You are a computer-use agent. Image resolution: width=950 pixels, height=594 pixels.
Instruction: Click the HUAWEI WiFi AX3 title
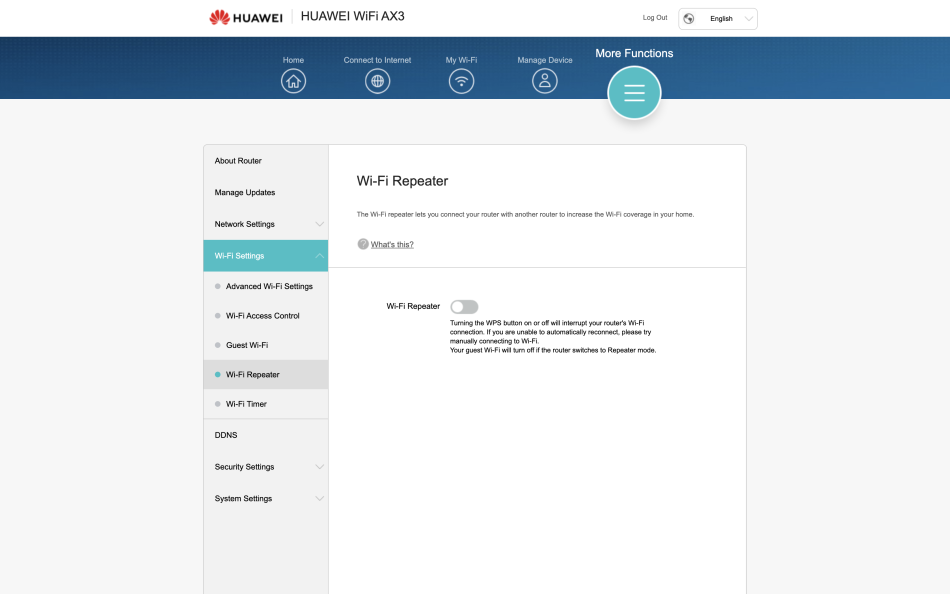(x=353, y=16)
